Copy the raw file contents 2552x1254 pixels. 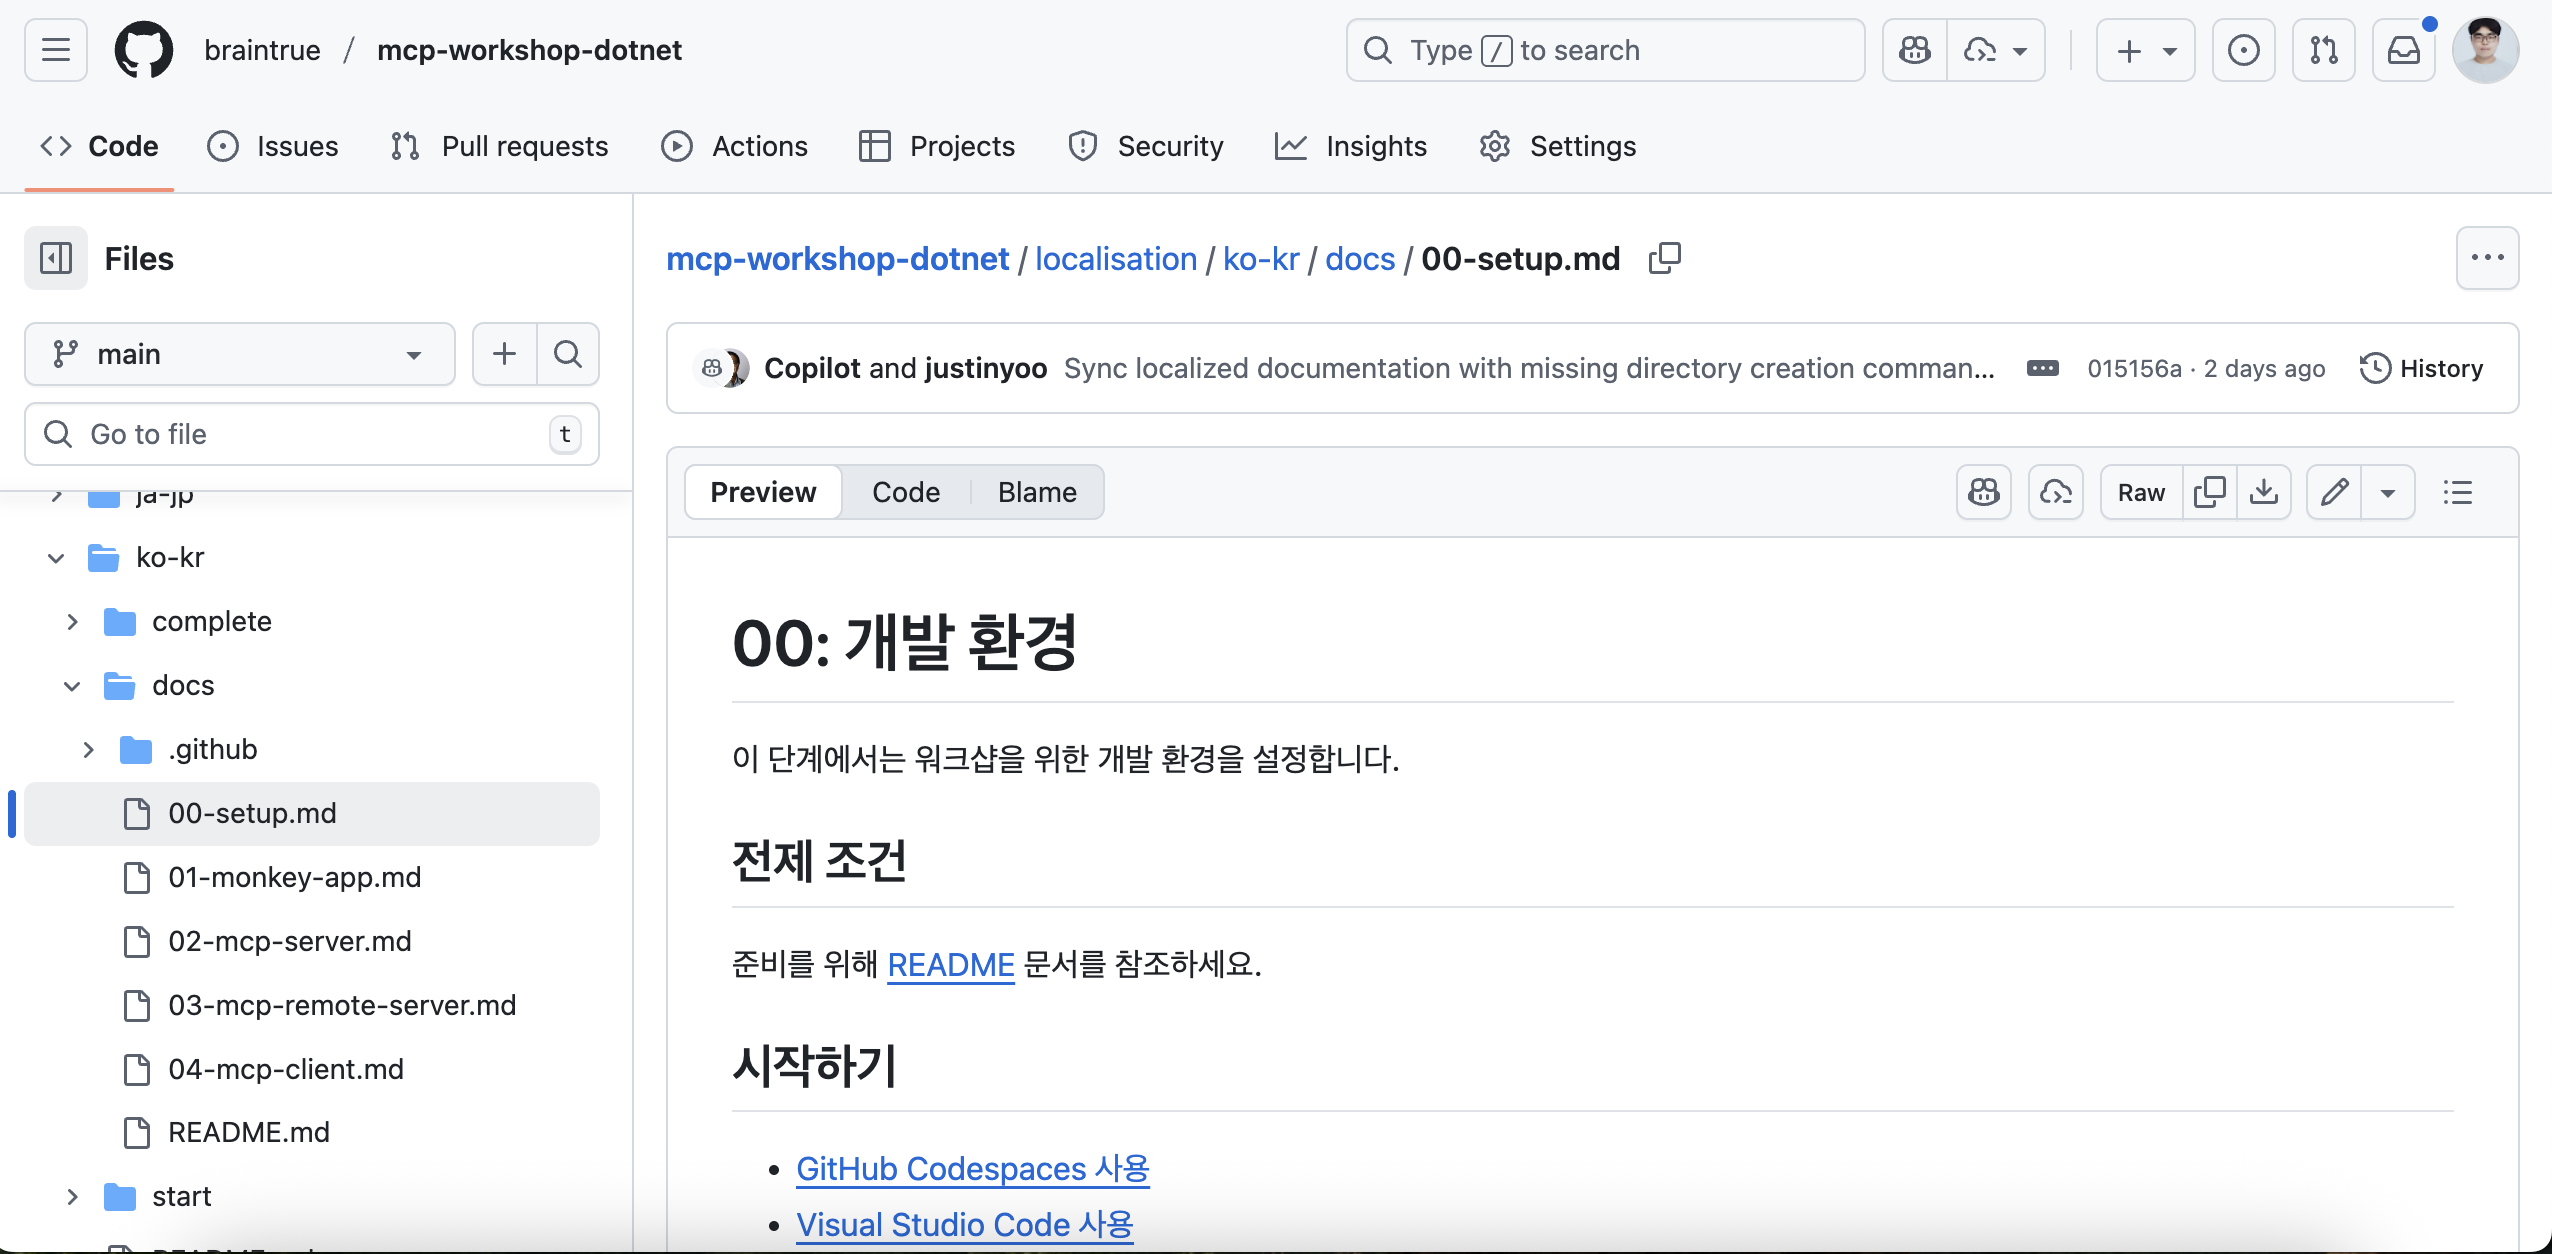coord(2209,492)
